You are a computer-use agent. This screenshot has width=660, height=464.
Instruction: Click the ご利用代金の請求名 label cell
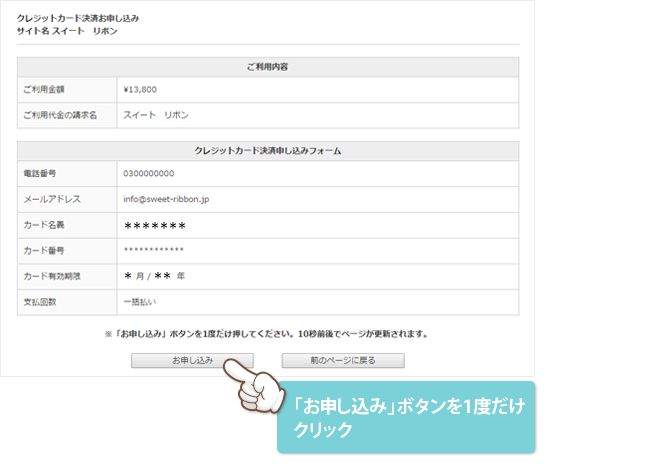(x=67, y=115)
